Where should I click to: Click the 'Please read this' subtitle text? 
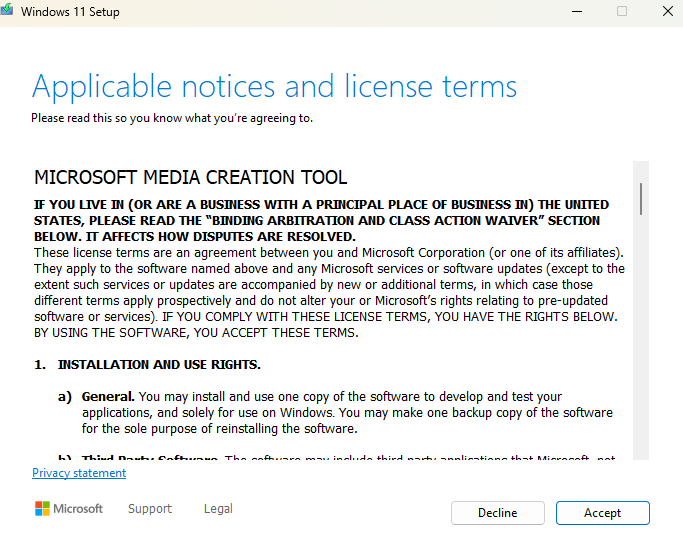[171, 118]
